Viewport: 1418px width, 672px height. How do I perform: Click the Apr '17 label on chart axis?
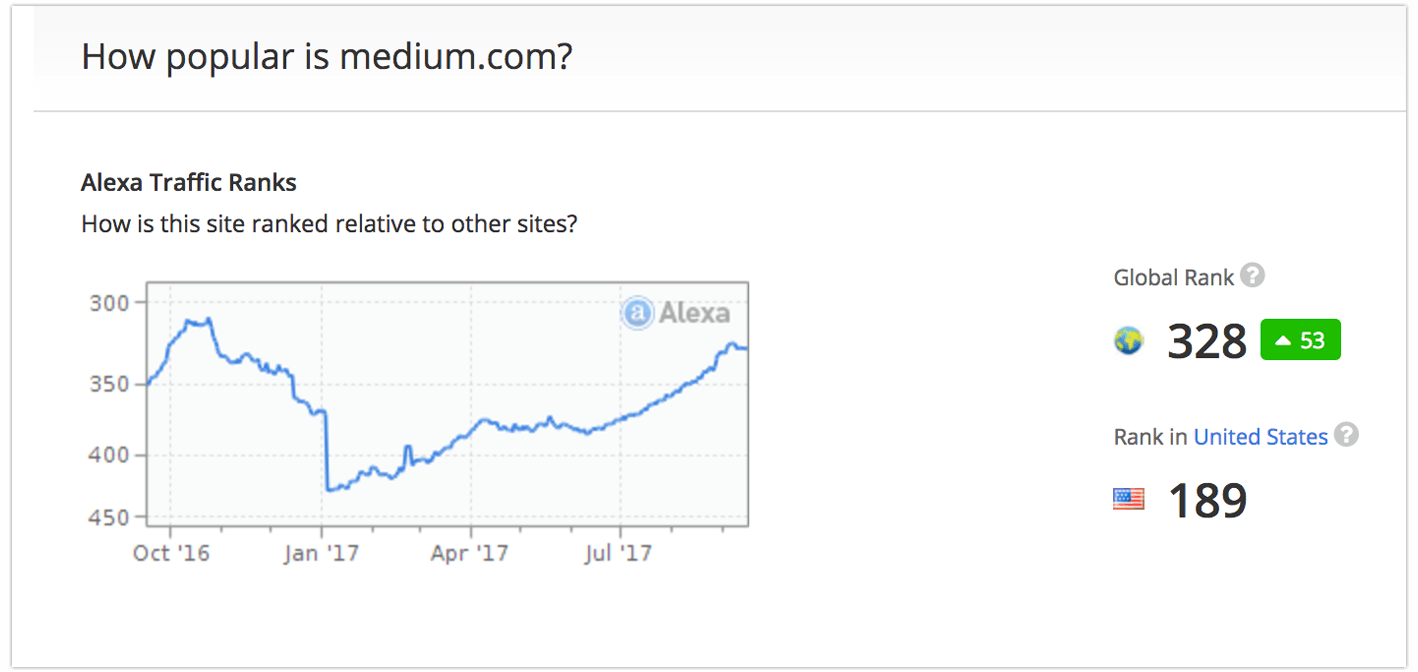(x=470, y=553)
